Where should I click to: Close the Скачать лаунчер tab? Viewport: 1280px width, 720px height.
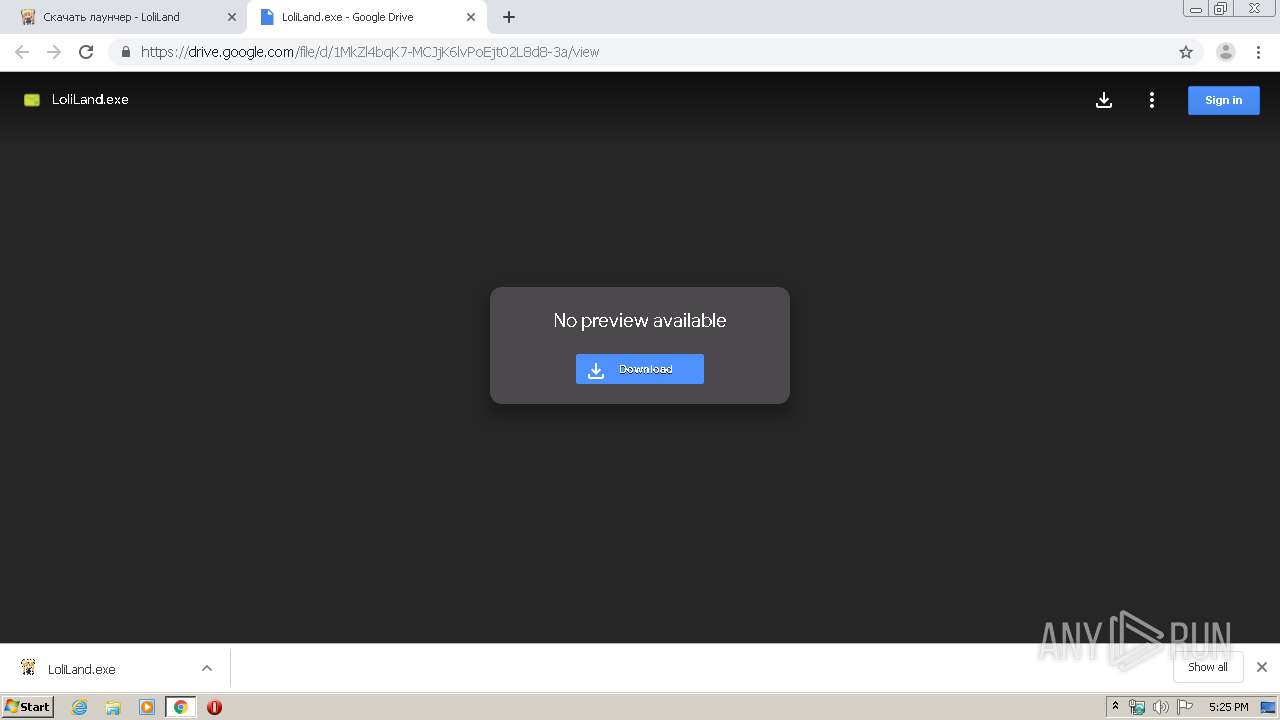point(232,17)
